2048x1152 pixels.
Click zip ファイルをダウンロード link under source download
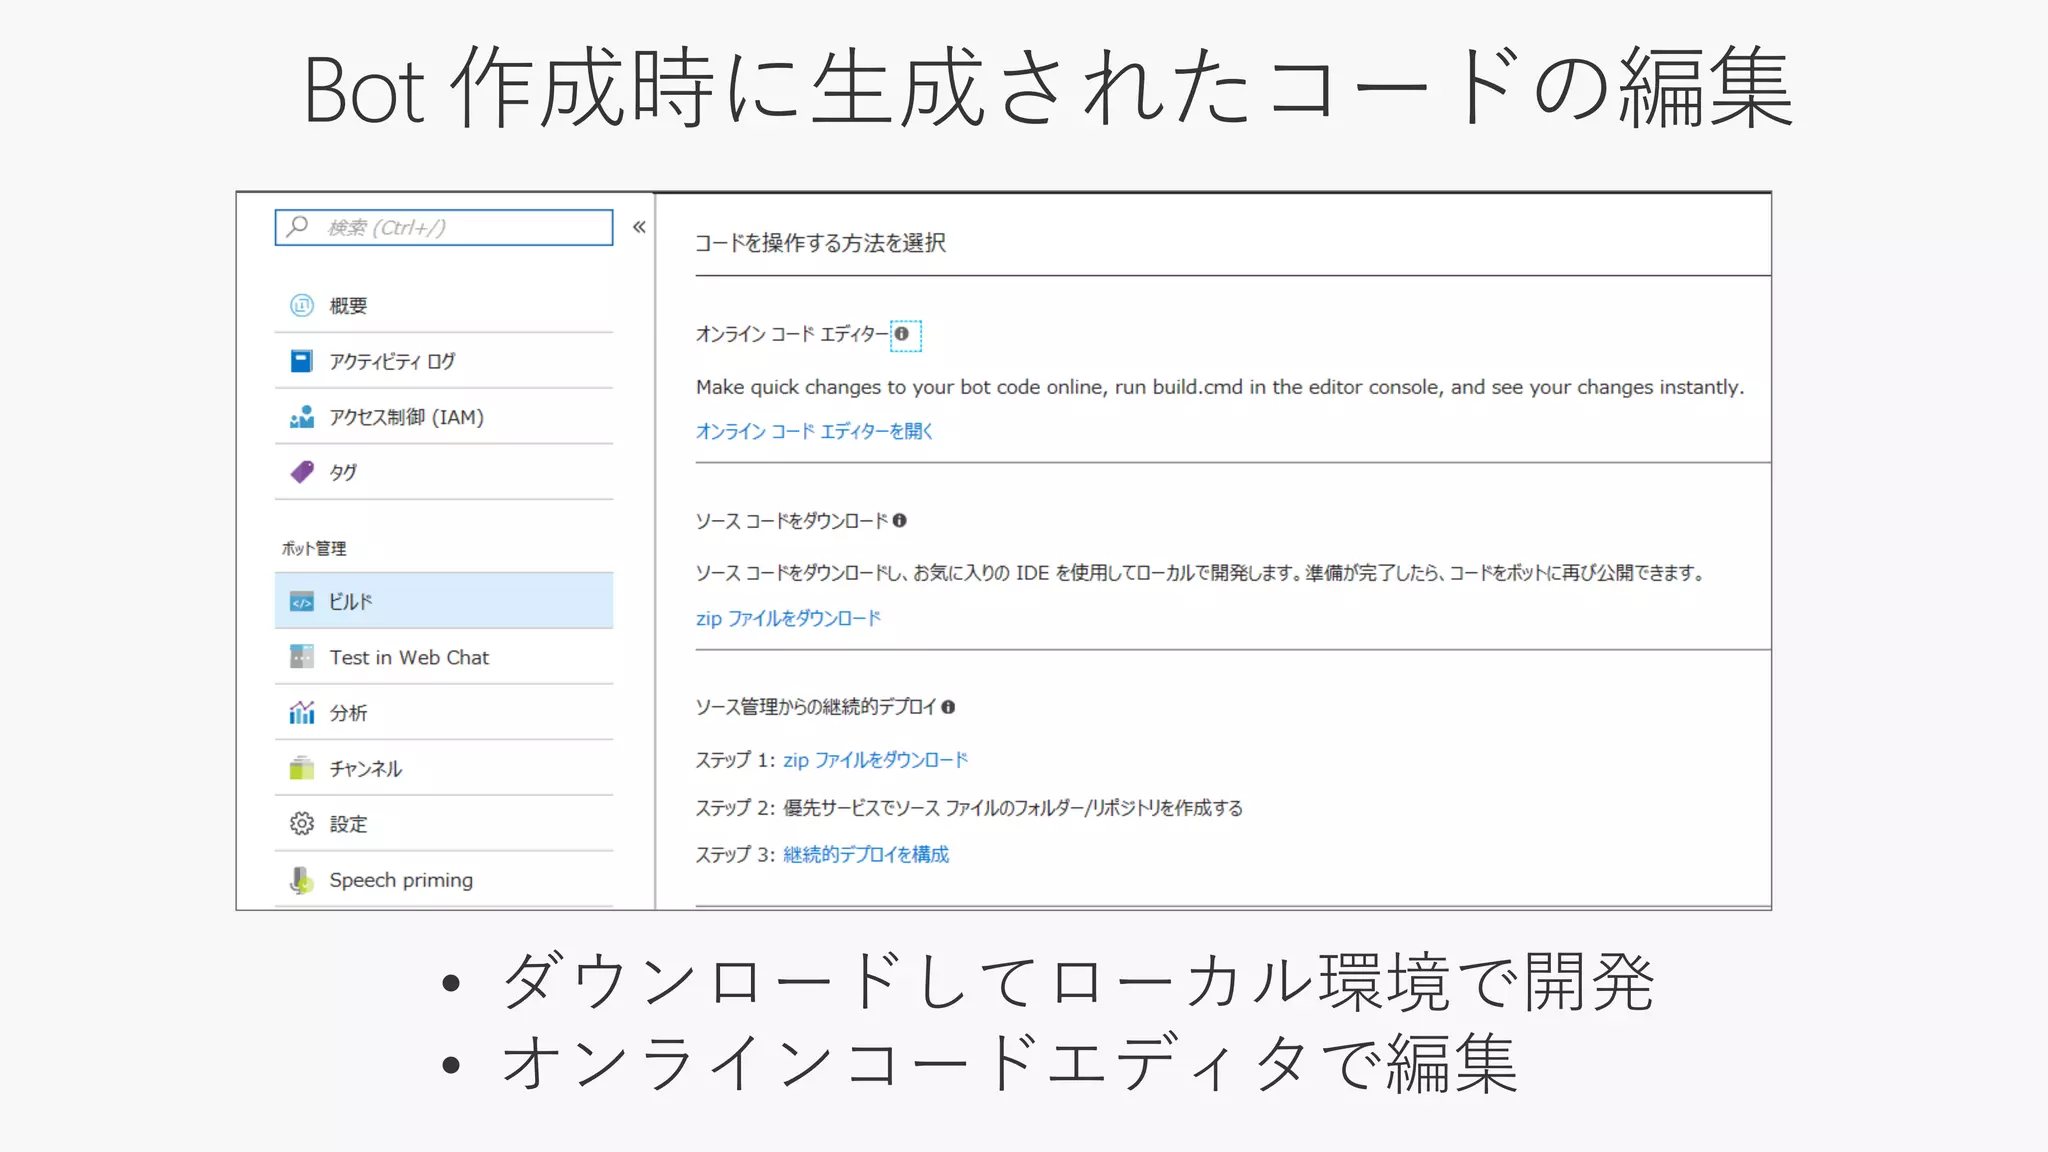pyautogui.click(x=788, y=619)
